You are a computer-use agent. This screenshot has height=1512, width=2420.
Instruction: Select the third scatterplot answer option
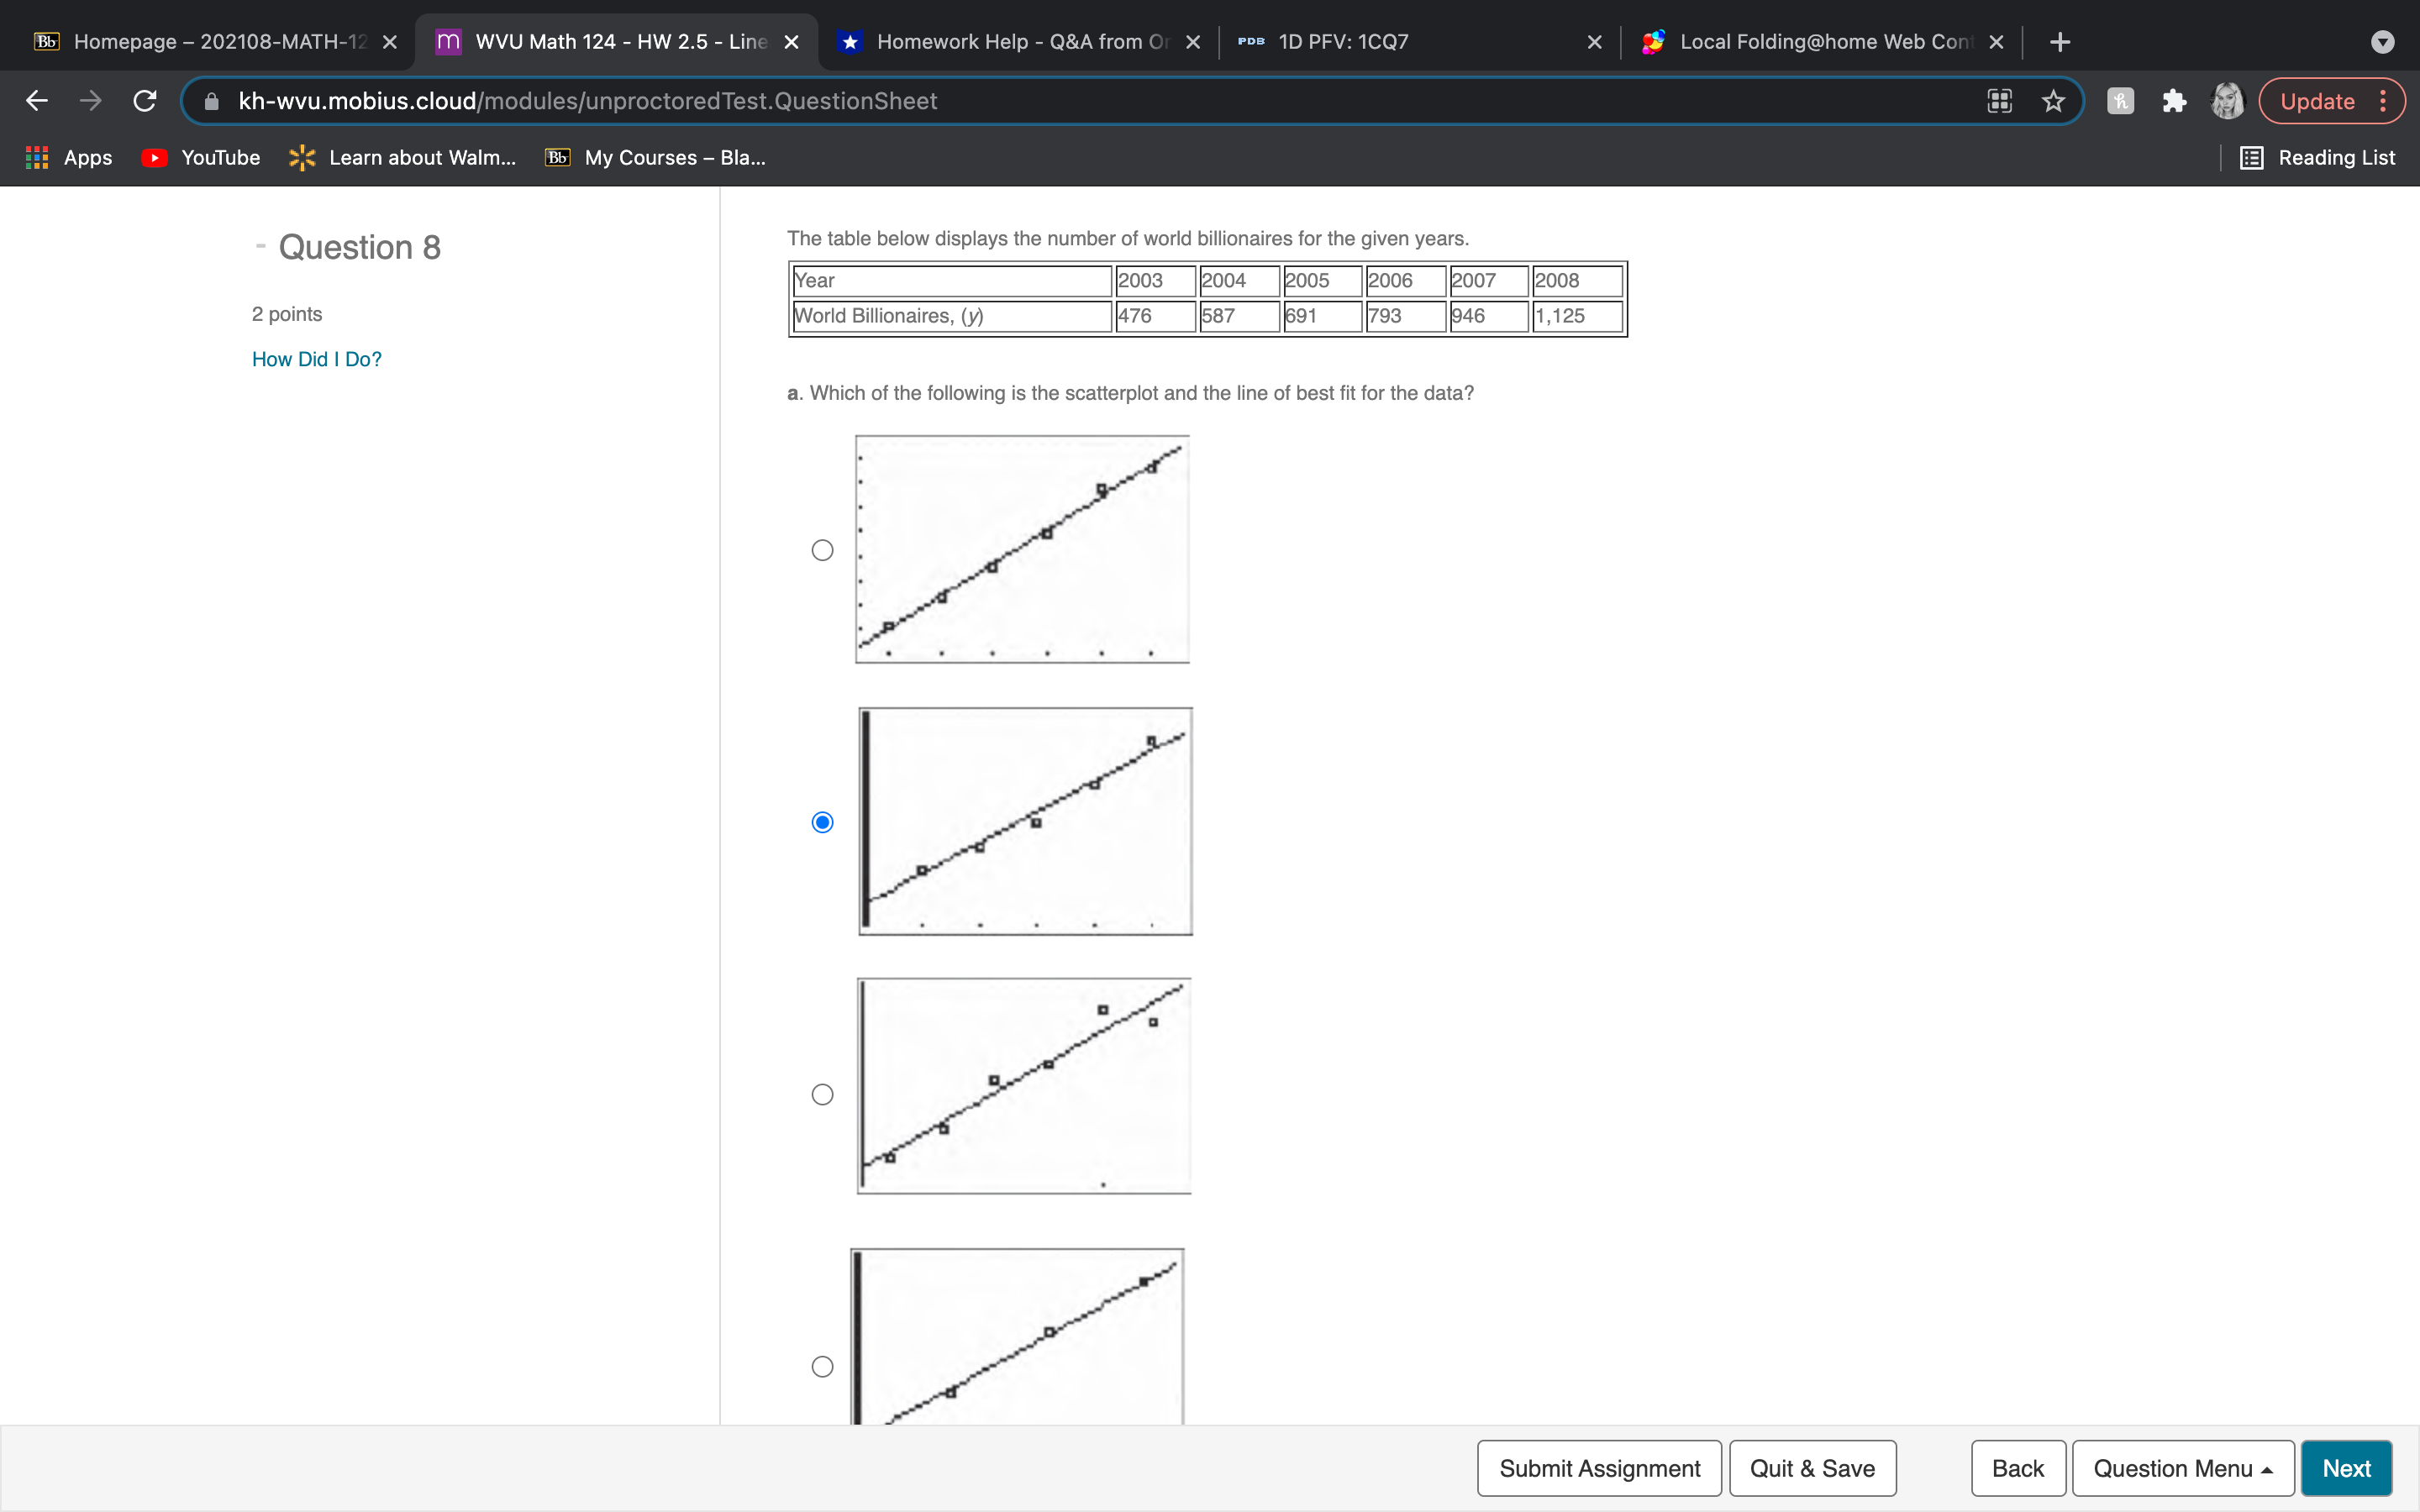pos(821,1094)
